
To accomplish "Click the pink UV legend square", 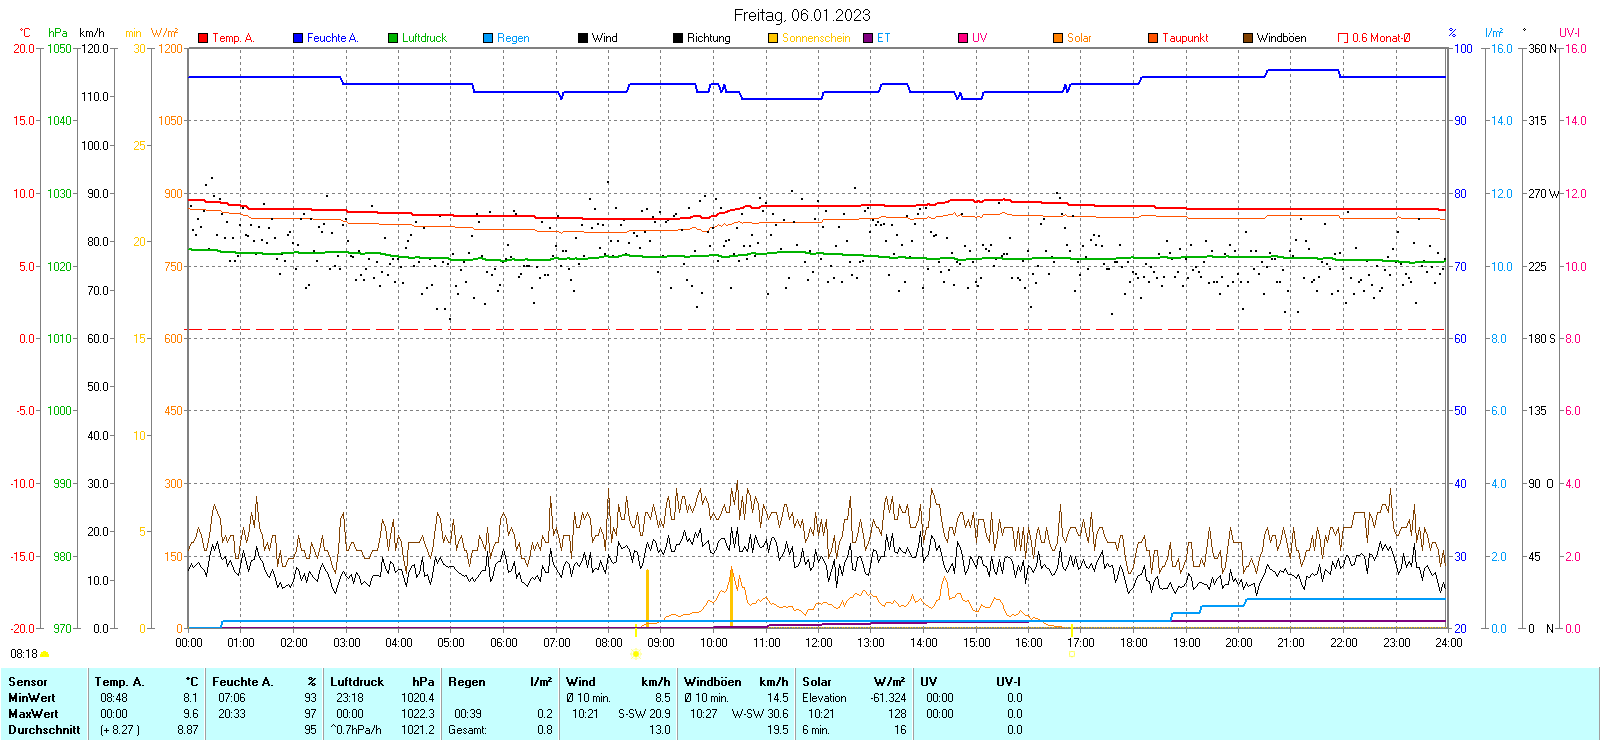I will point(963,38).
